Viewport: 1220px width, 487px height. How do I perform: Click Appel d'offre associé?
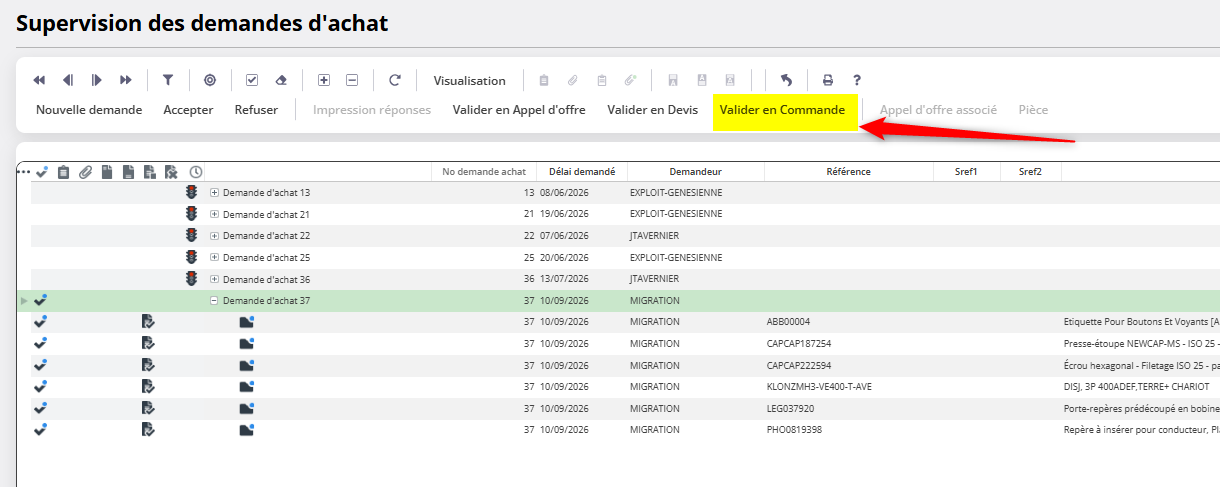938,110
